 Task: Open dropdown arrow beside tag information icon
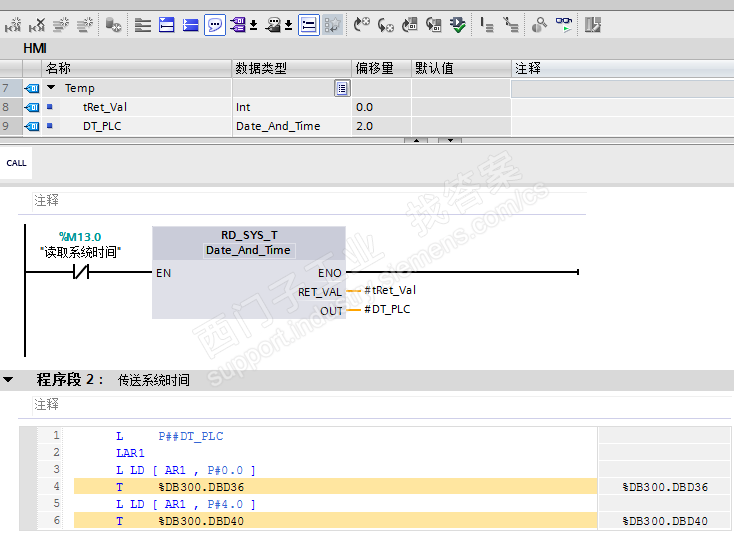[288, 25]
